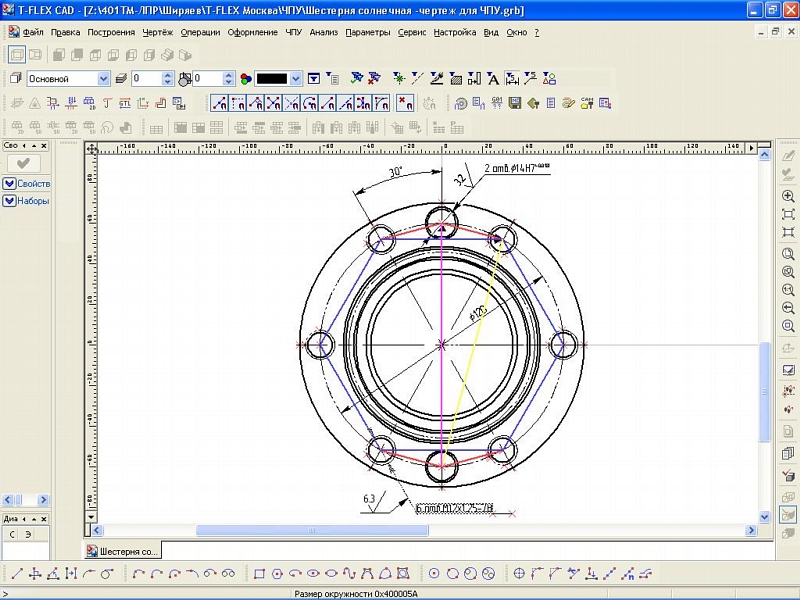Click the С button in diagnostics panel
The image size is (800, 600).
coord(12,534)
